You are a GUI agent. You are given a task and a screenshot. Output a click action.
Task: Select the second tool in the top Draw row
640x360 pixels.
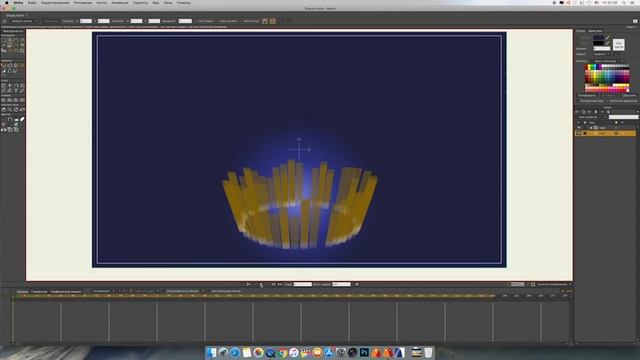(10, 40)
